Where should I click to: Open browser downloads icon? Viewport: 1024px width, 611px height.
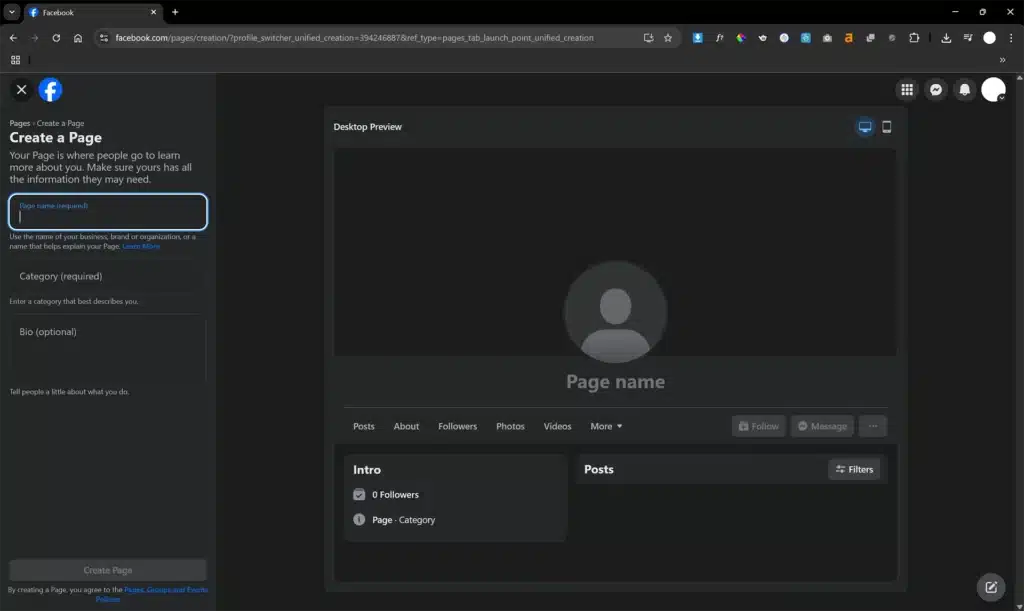click(x=946, y=38)
